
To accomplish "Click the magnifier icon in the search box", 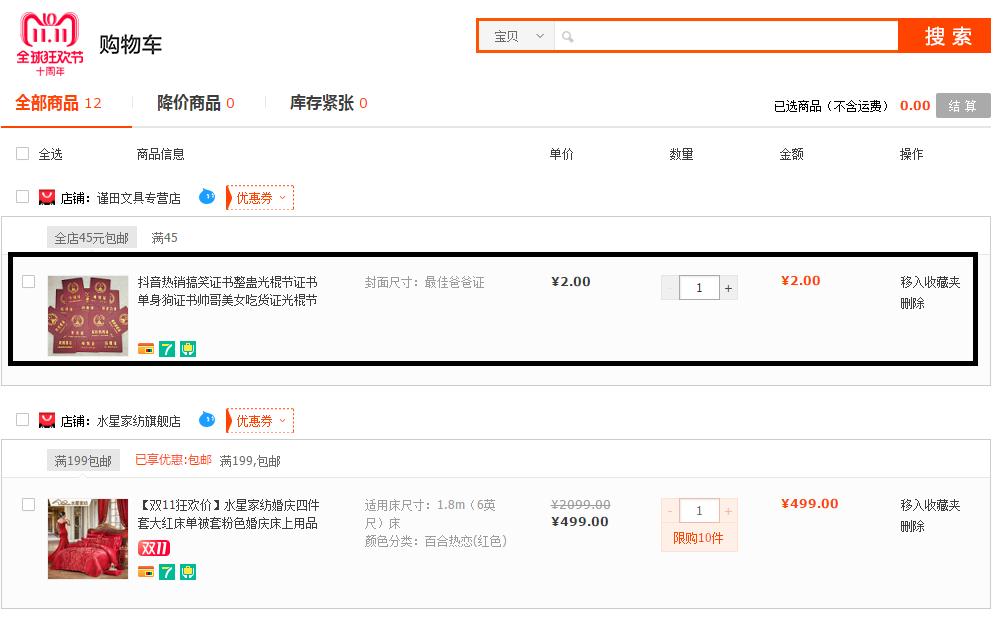I will pos(567,35).
